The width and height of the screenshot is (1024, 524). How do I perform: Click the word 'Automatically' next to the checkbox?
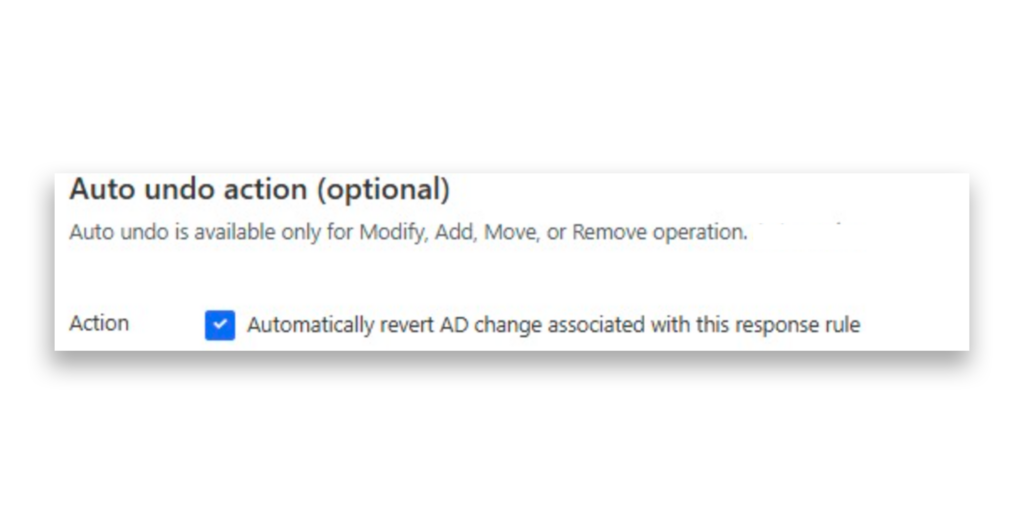(310, 325)
